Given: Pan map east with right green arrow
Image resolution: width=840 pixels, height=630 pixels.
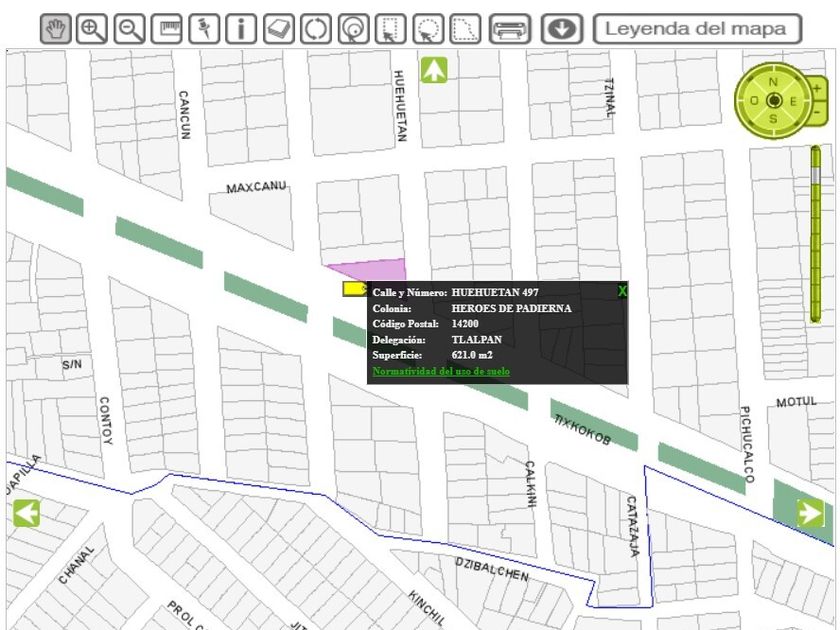Looking at the screenshot, I should pos(810,513).
